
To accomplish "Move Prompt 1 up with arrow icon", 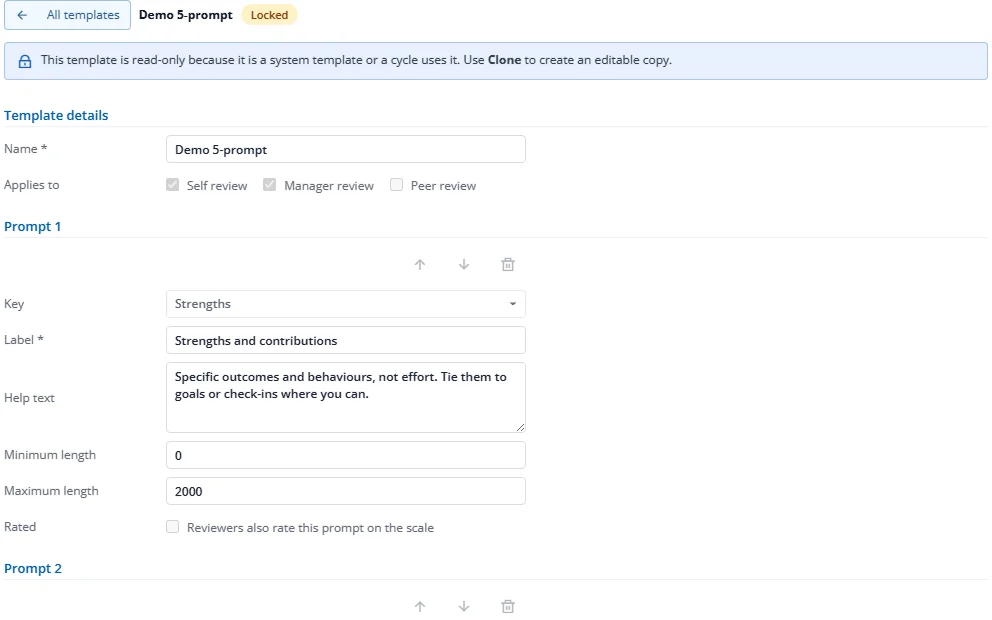I will point(419,264).
